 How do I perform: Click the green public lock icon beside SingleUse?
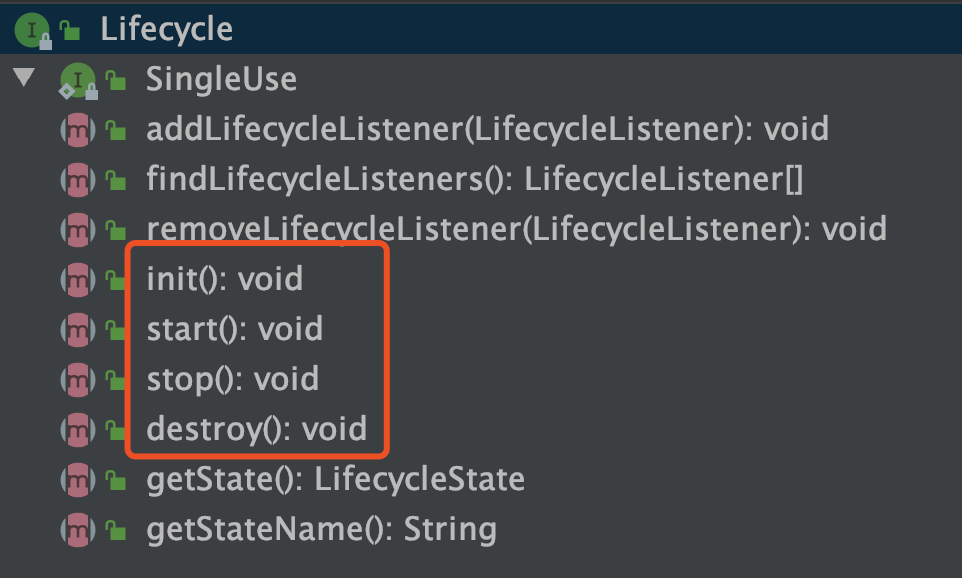tap(115, 80)
